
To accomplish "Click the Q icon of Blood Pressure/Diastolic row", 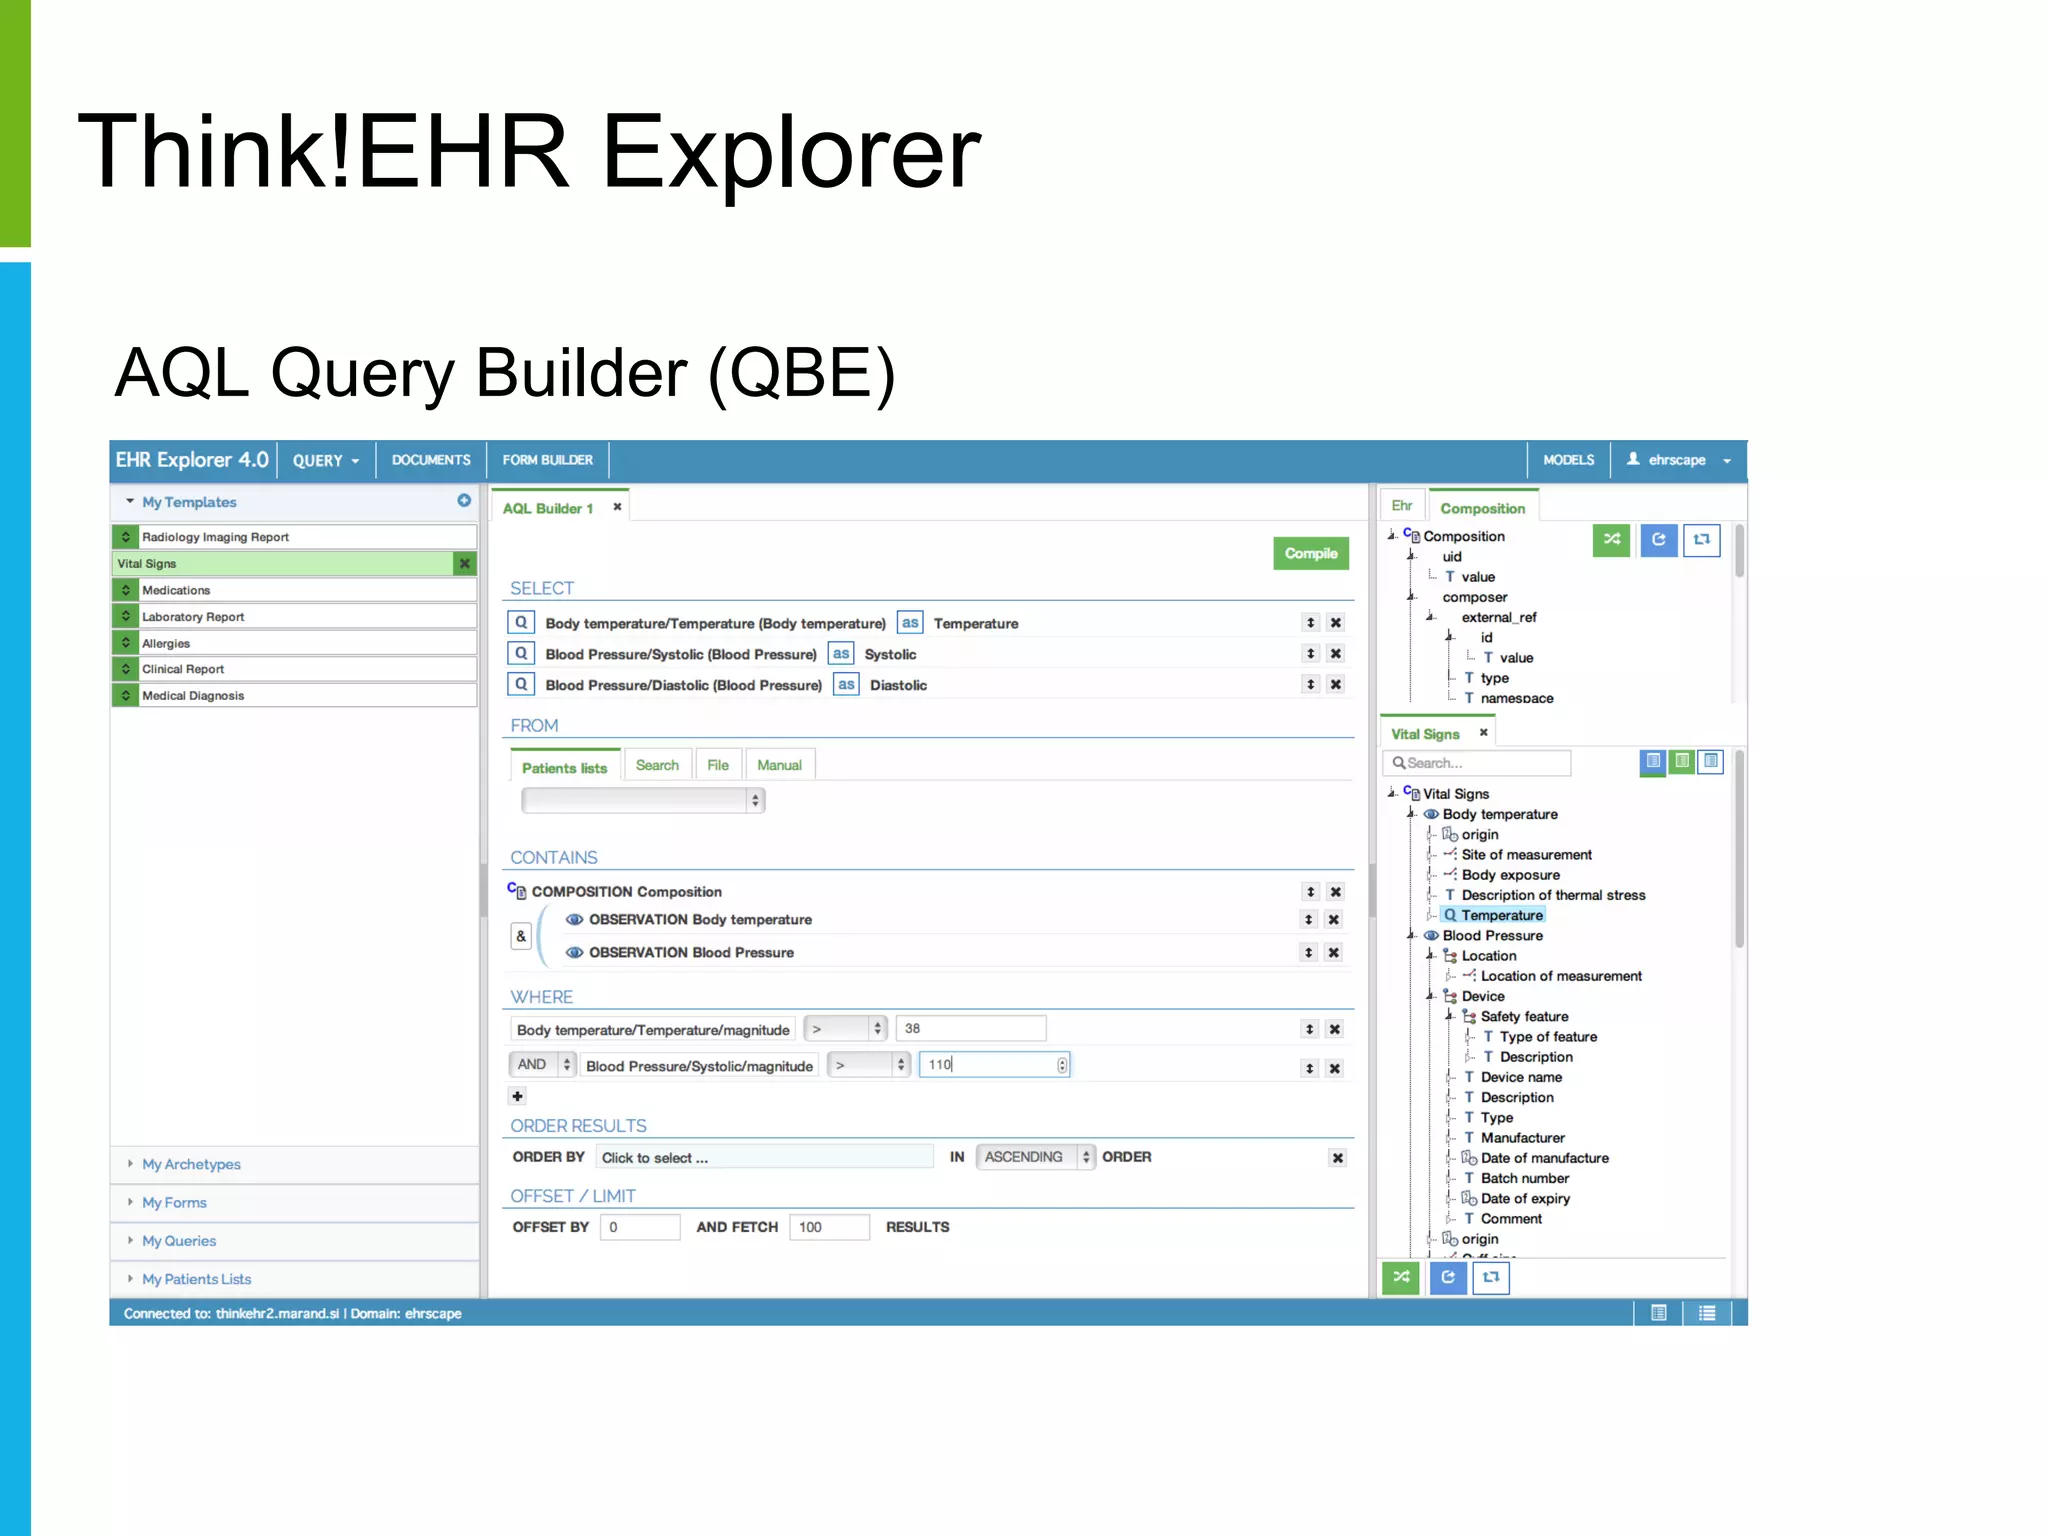I will click(x=521, y=684).
